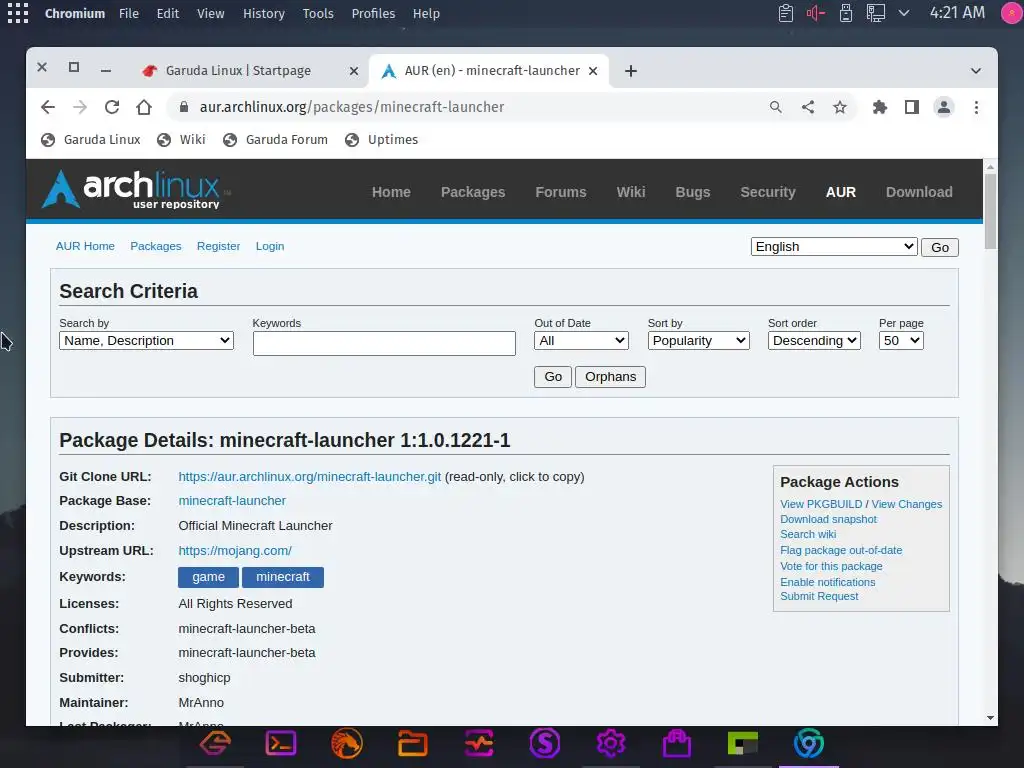This screenshot has width=1024, height=768.
Task: Open the Garuda Forum bookmark
Action: point(275,140)
